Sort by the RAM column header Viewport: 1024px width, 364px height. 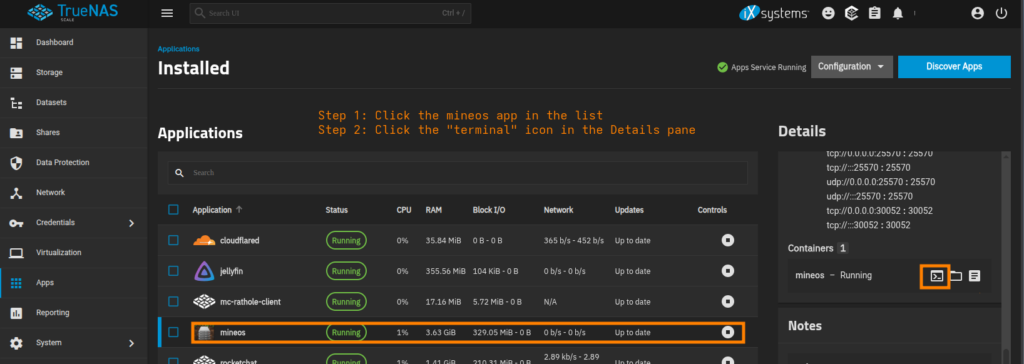tap(434, 210)
